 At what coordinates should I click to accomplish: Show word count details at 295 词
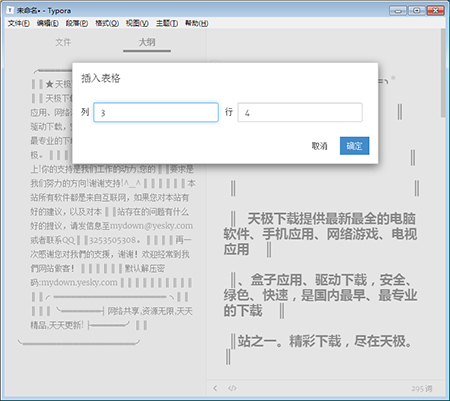tap(422, 389)
